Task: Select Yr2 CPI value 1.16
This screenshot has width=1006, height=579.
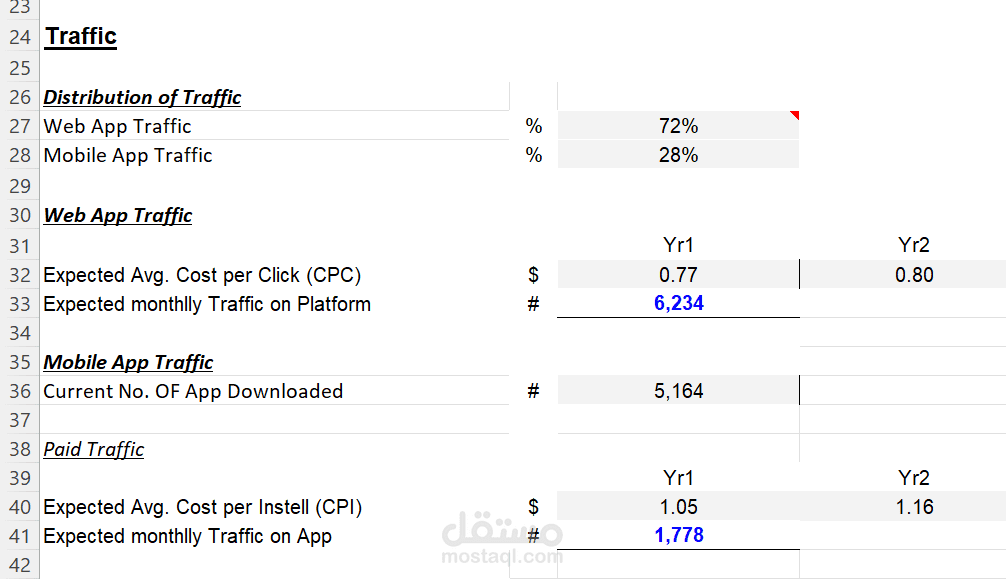Action: (x=914, y=507)
